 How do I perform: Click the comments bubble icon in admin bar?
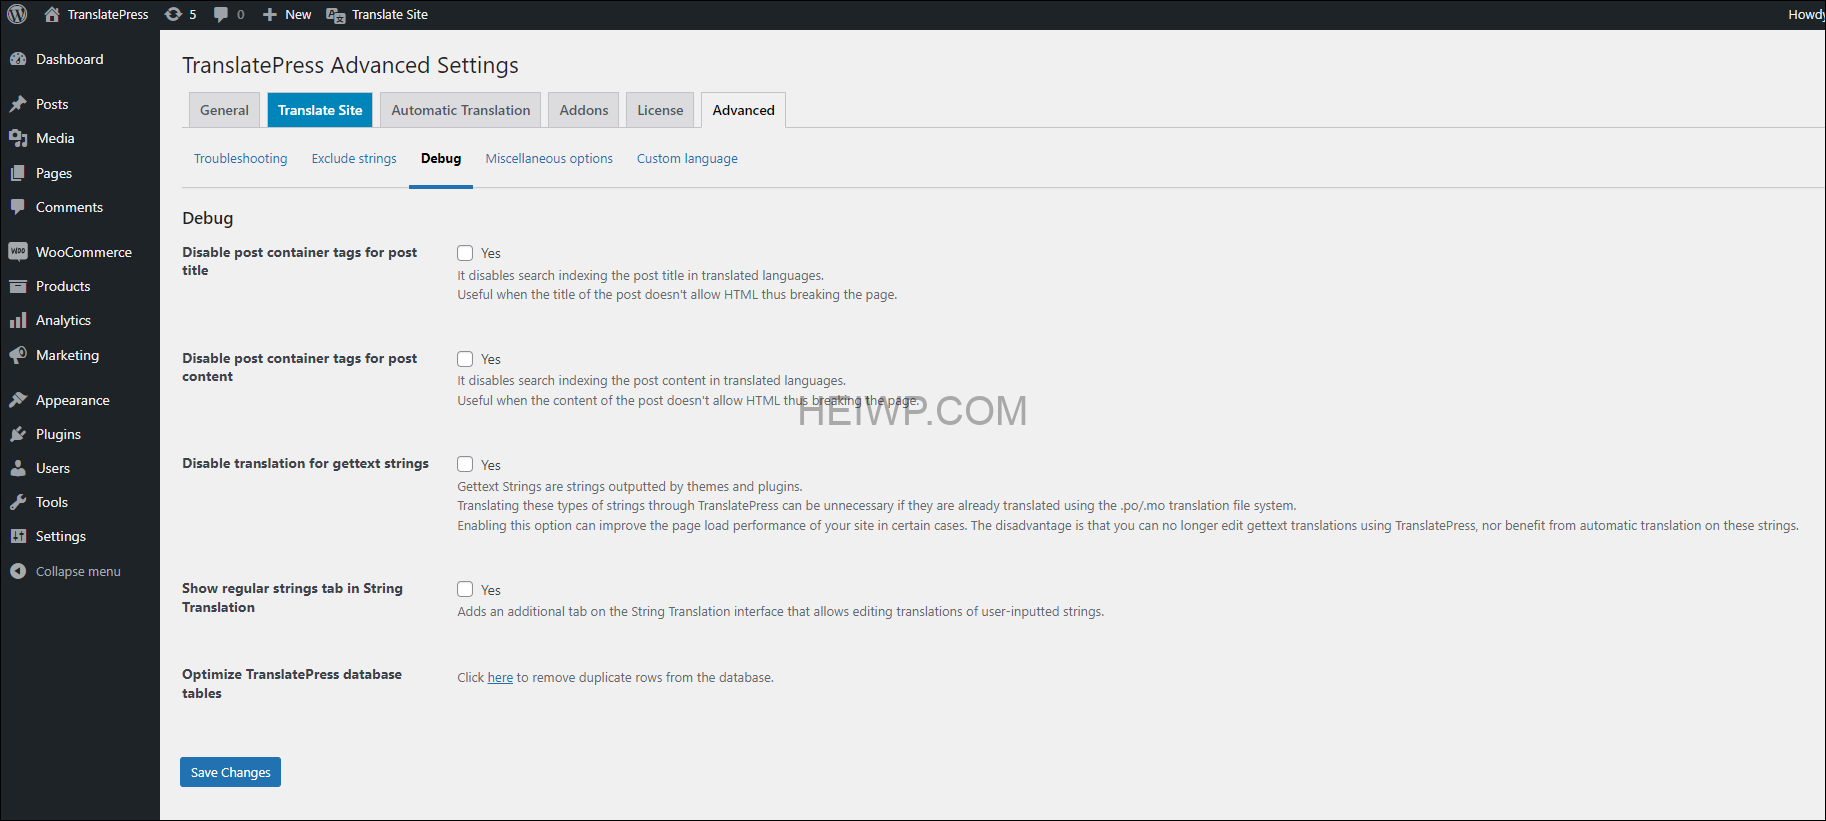click(x=221, y=14)
